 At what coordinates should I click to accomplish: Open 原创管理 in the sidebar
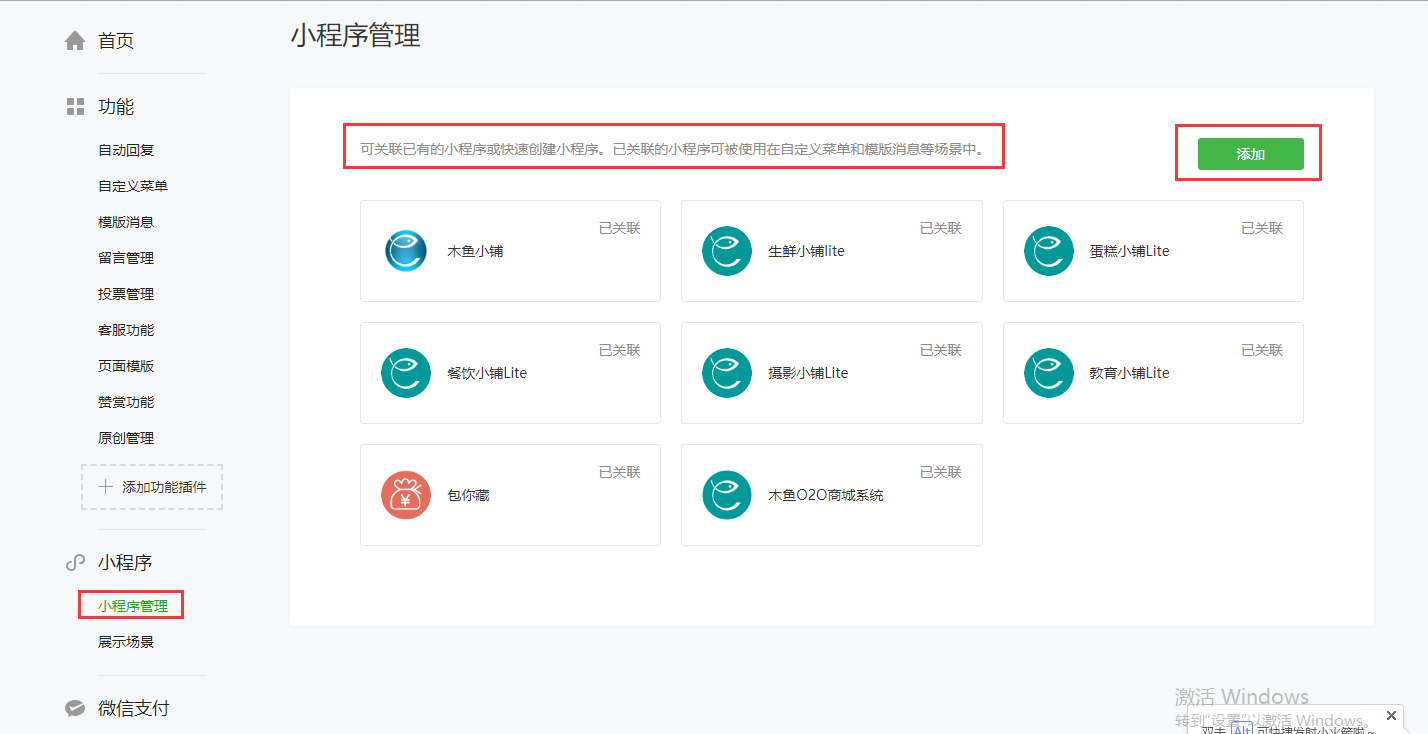point(126,438)
